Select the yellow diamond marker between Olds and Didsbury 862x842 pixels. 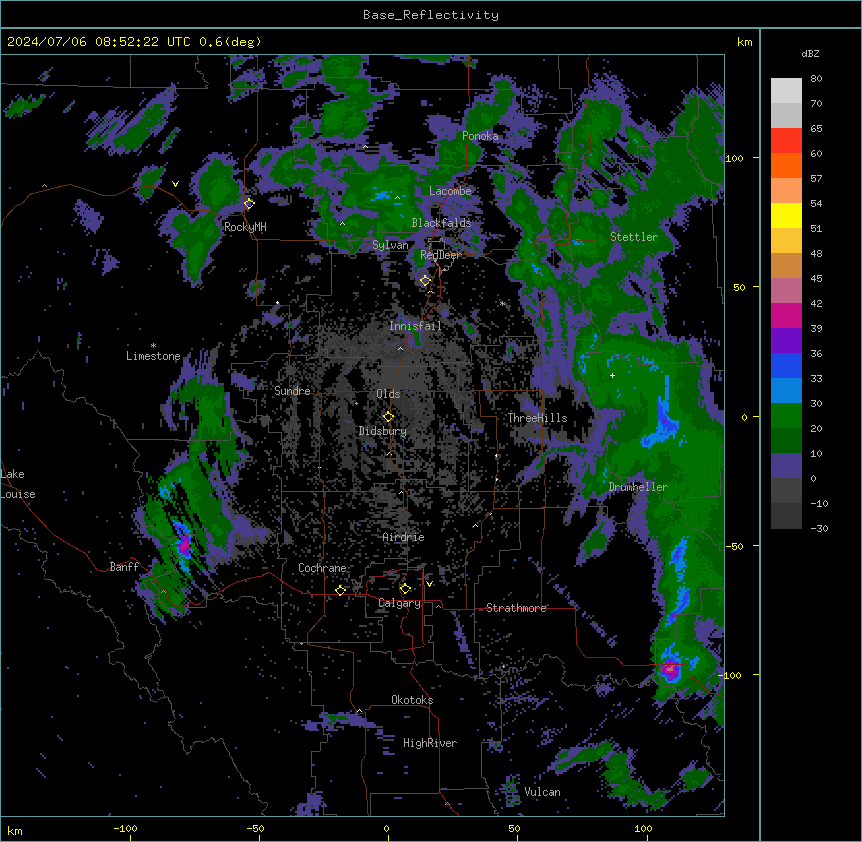coord(388,416)
